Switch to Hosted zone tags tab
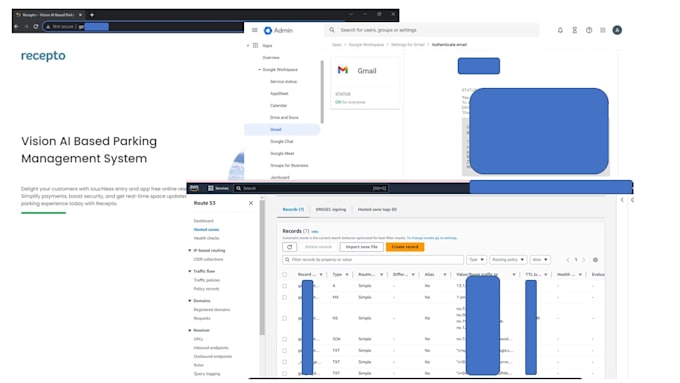680x383 pixels. (x=377, y=210)
